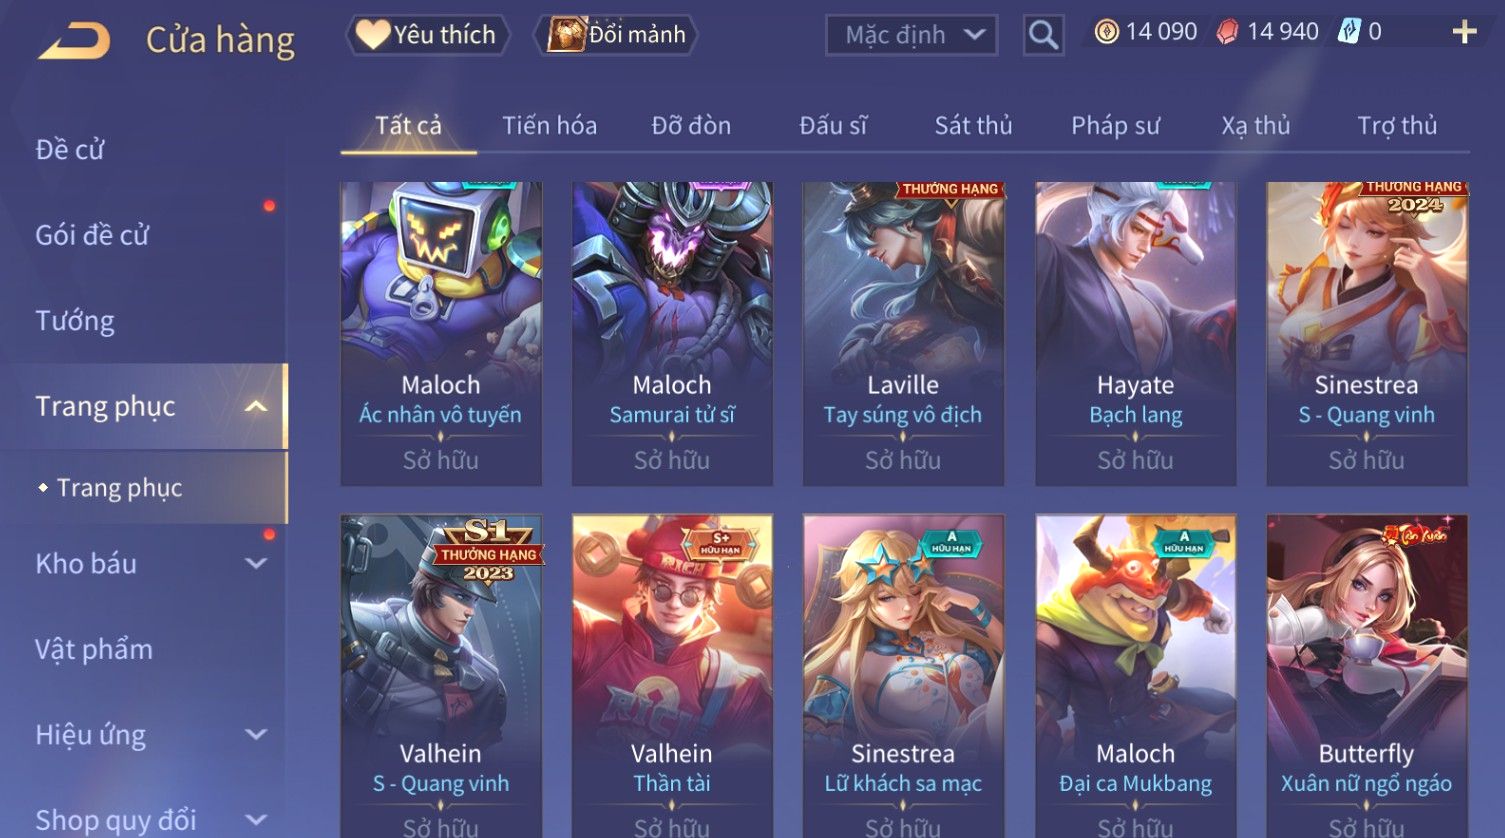The height and width of the screenshot is (838, 1505).
Task: Expand the Hiệu ứng sidebar section
Action: pos(256,734)
